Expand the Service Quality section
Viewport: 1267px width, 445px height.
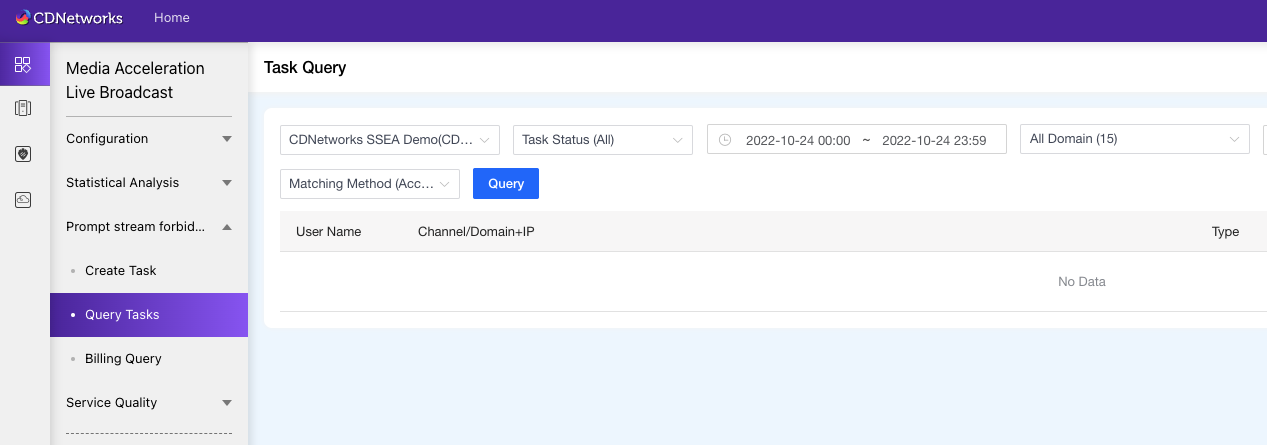[149, 403]
